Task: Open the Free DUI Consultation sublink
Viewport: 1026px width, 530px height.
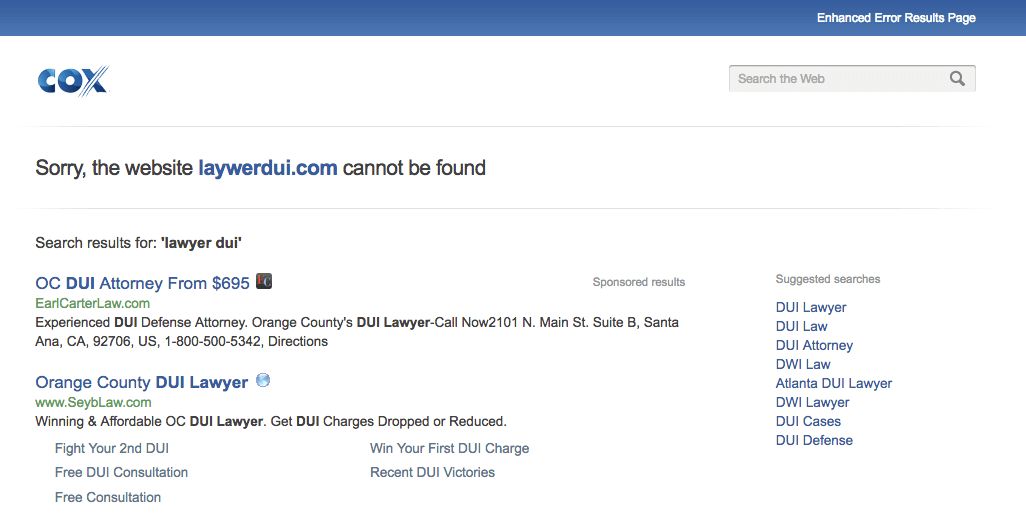Action: click(121, 472)
